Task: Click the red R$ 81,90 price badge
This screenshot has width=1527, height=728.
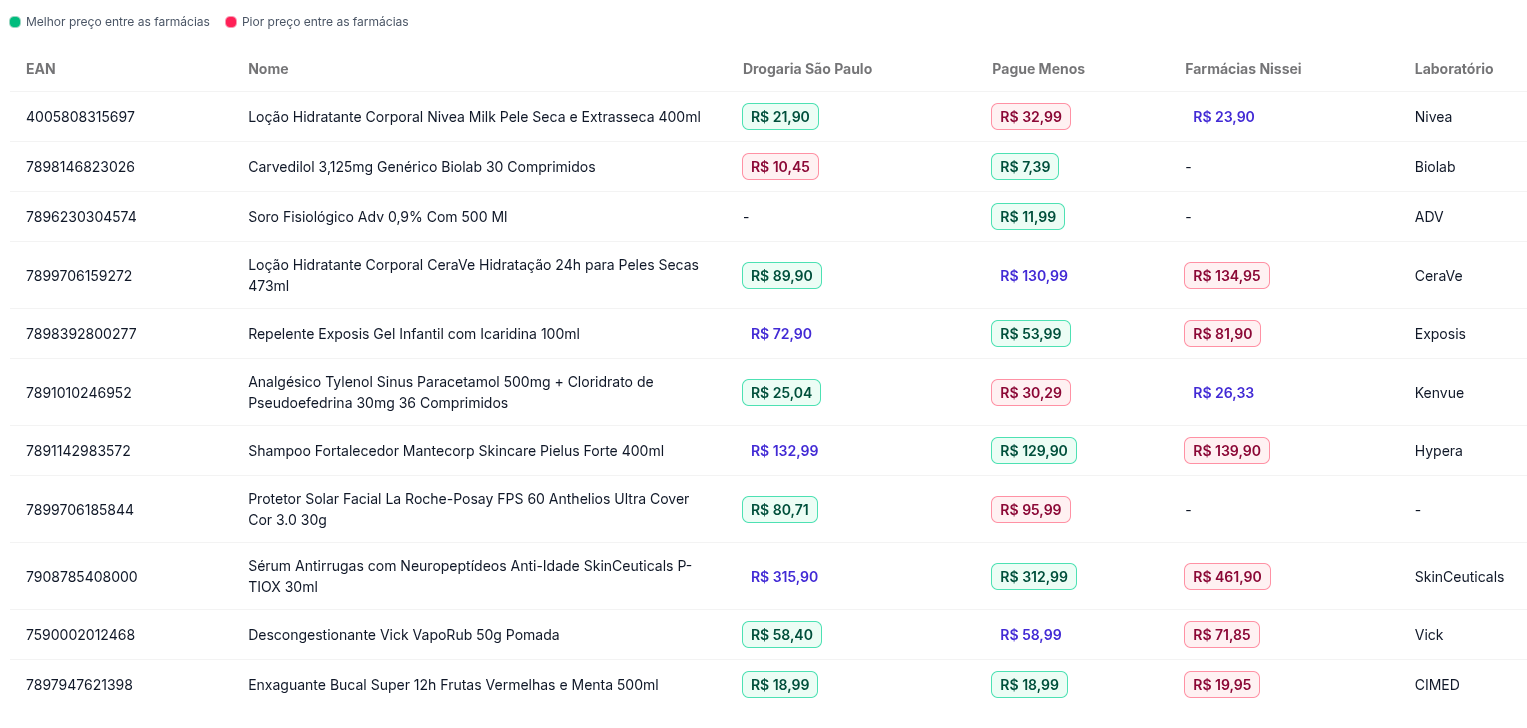Action: [x=1222, y=334]
